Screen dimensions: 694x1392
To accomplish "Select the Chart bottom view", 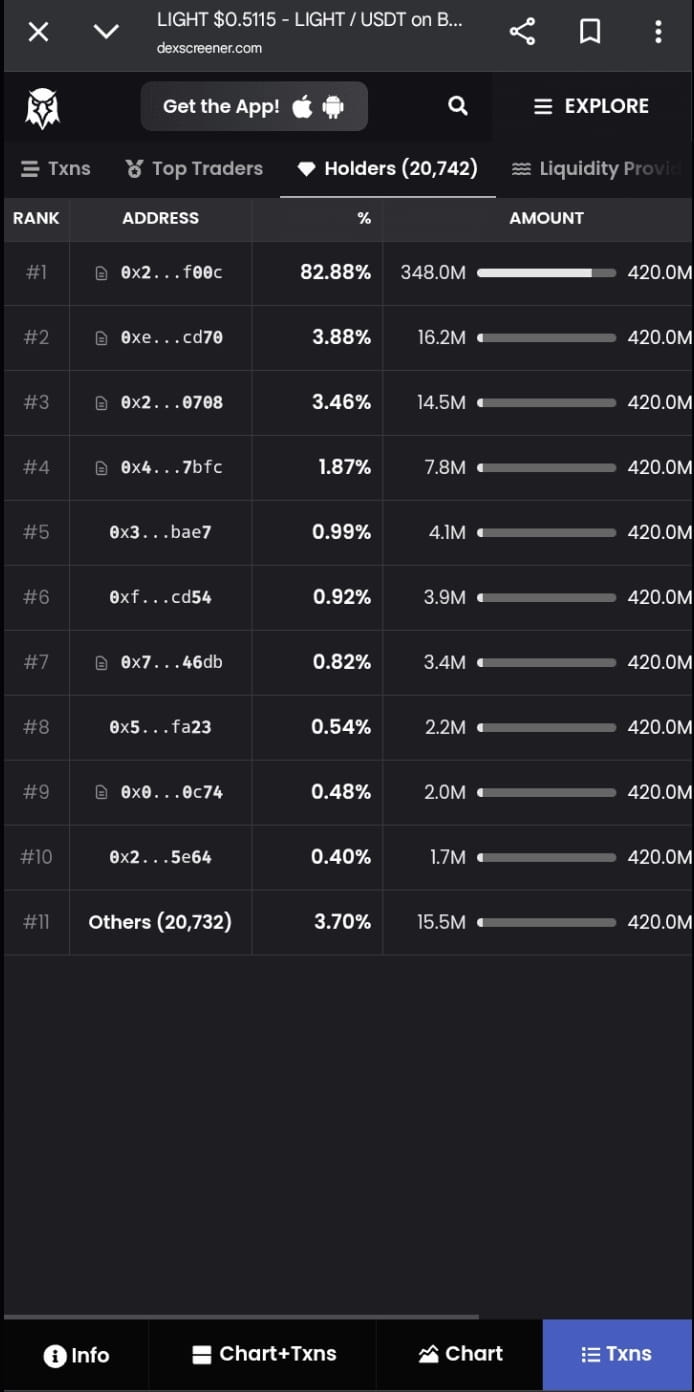I will pos(460,1355).
